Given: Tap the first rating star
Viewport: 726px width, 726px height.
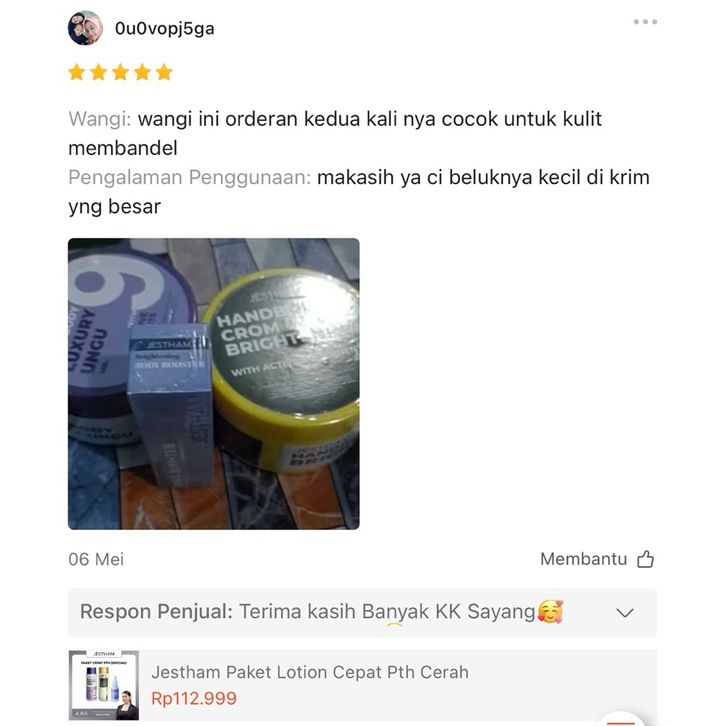Looking at the screenshot, I should [x=76, y=72].
